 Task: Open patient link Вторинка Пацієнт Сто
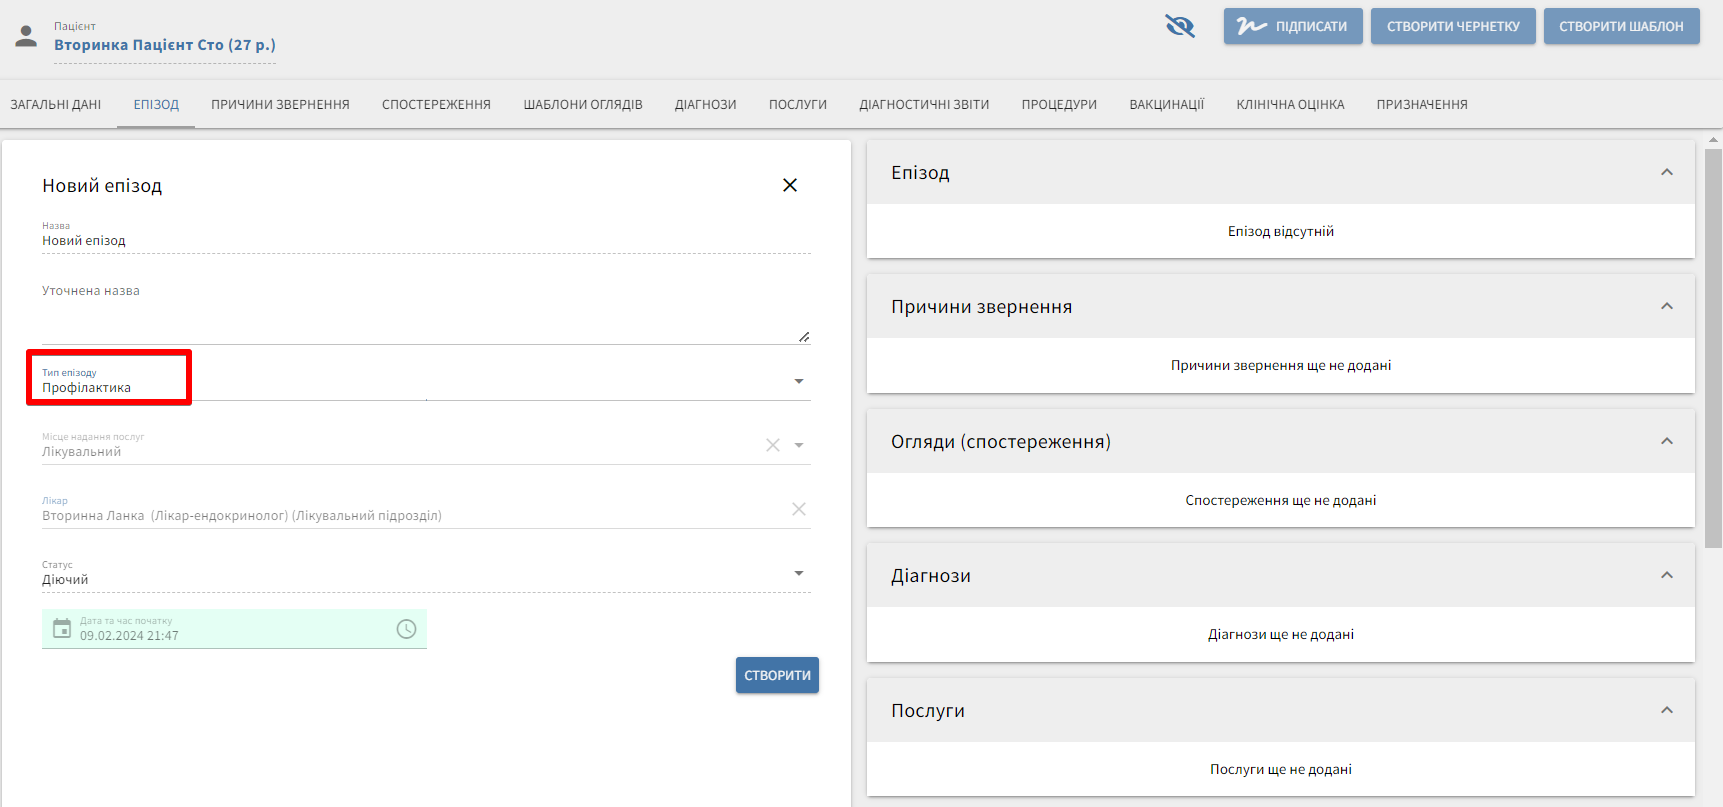(164, 45)
